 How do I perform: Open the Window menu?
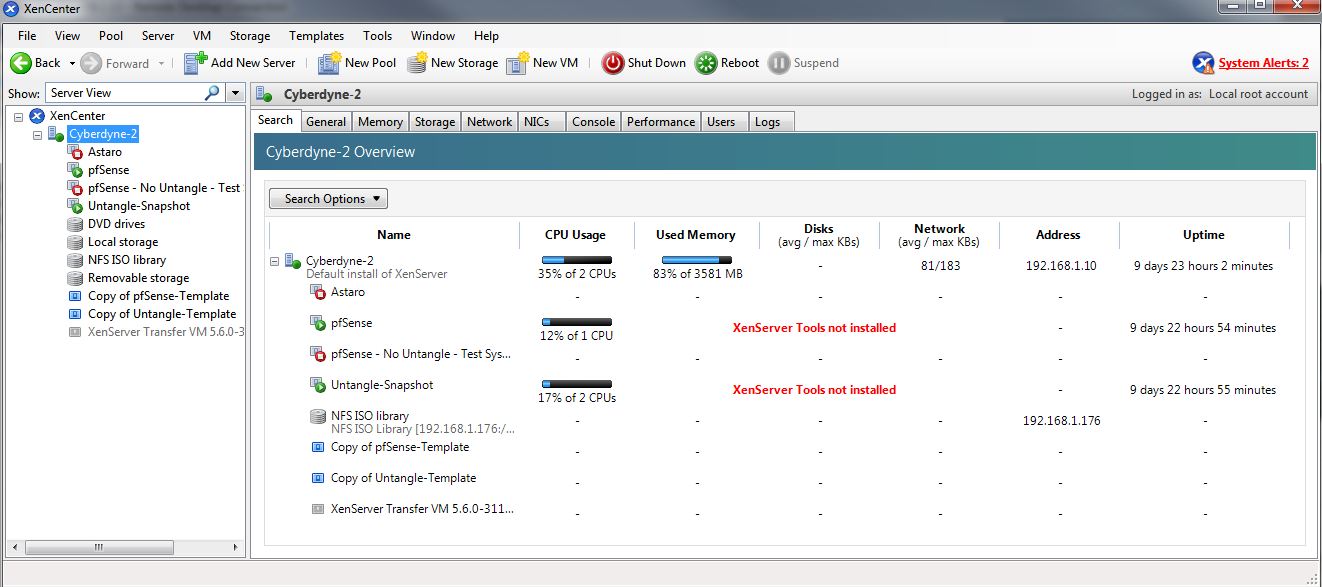coord(432,36)
